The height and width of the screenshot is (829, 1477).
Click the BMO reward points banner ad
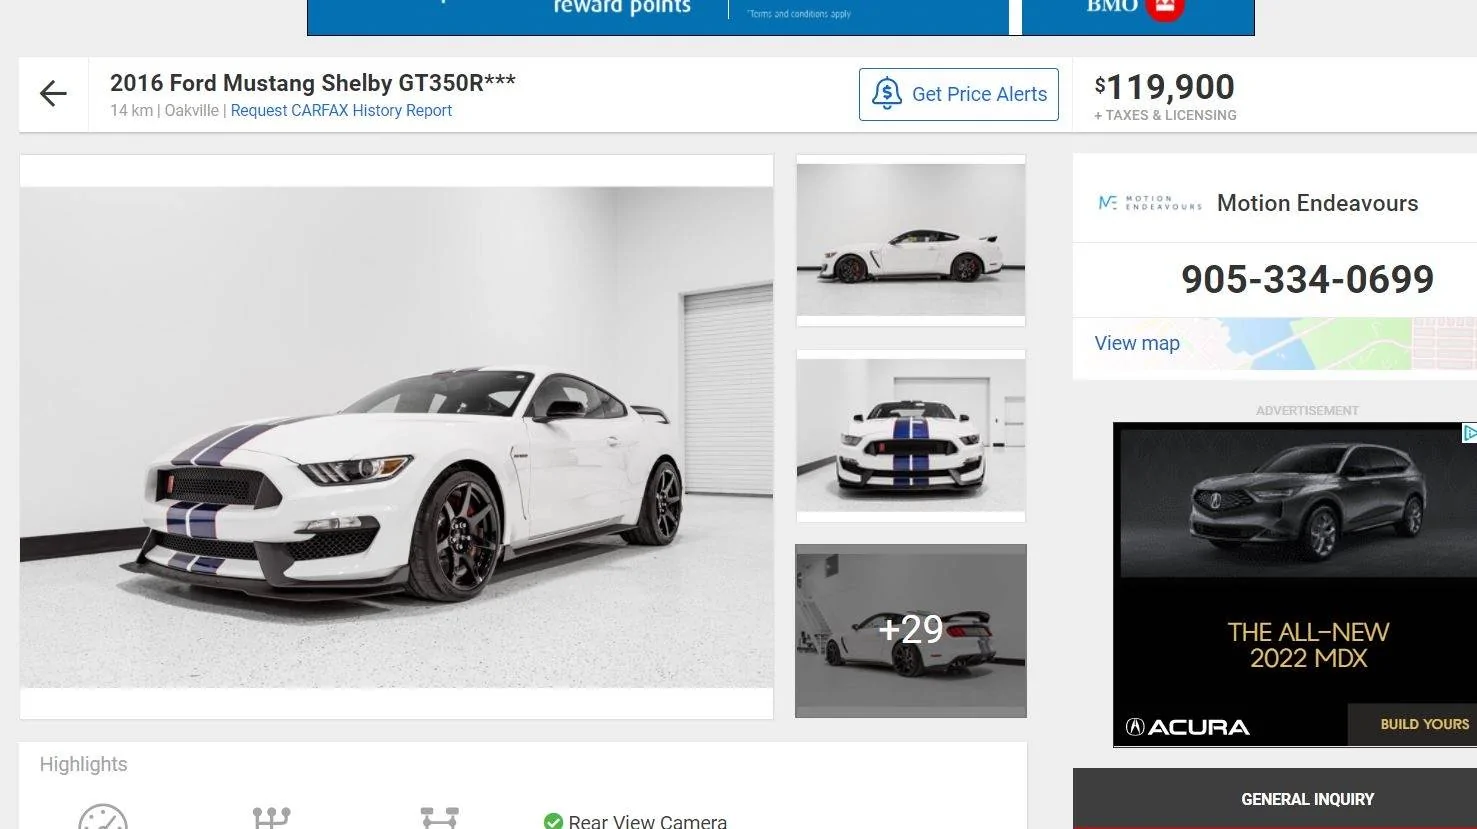[x=780, y=17]
